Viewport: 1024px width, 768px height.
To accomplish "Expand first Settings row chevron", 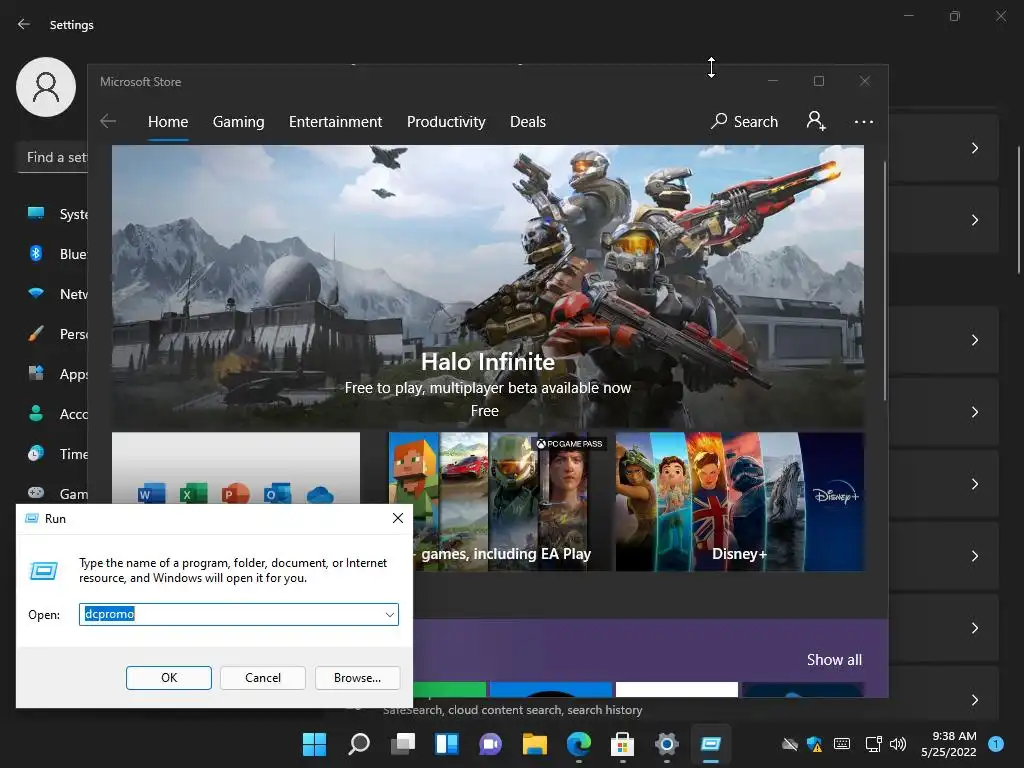I will click(x=974, y=148).
